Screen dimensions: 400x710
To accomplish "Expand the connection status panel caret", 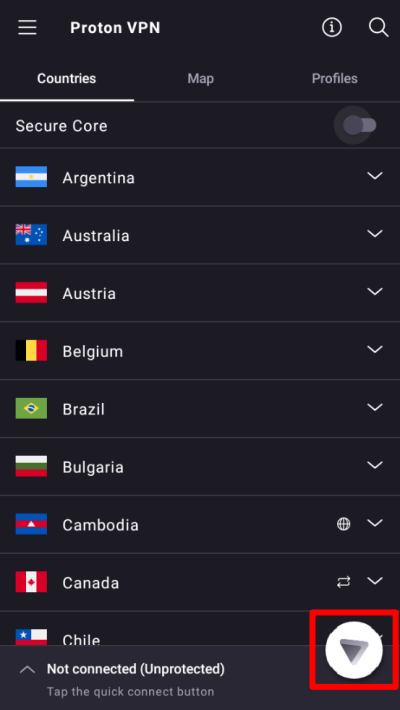I will (x=28, y=669).
